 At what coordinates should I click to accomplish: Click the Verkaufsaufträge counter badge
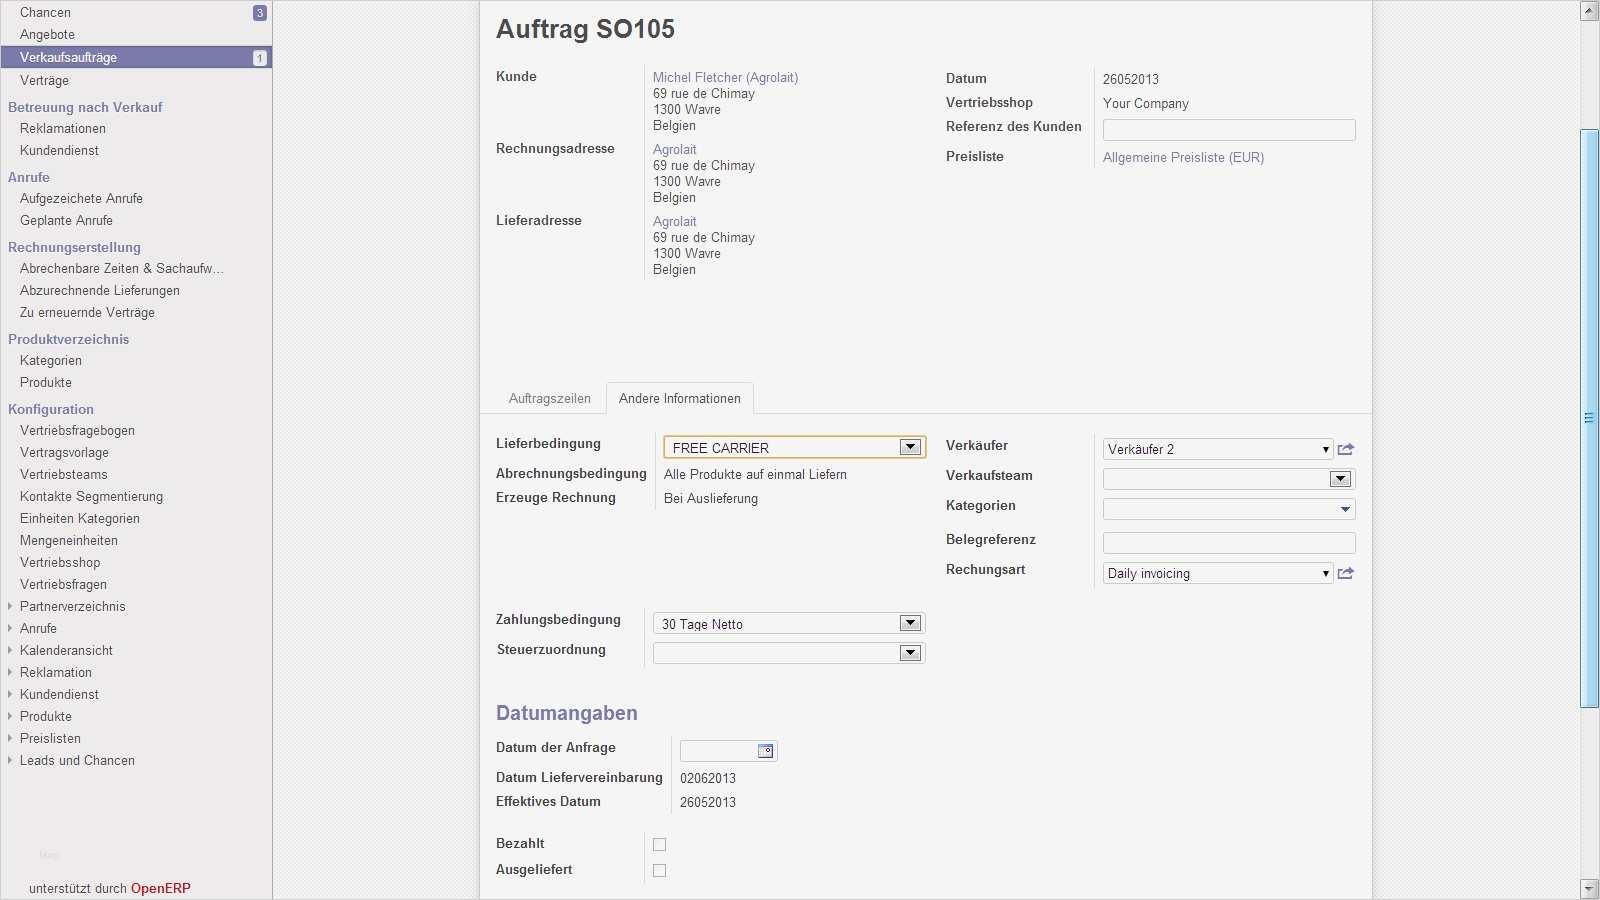click(x=260, y=58)
